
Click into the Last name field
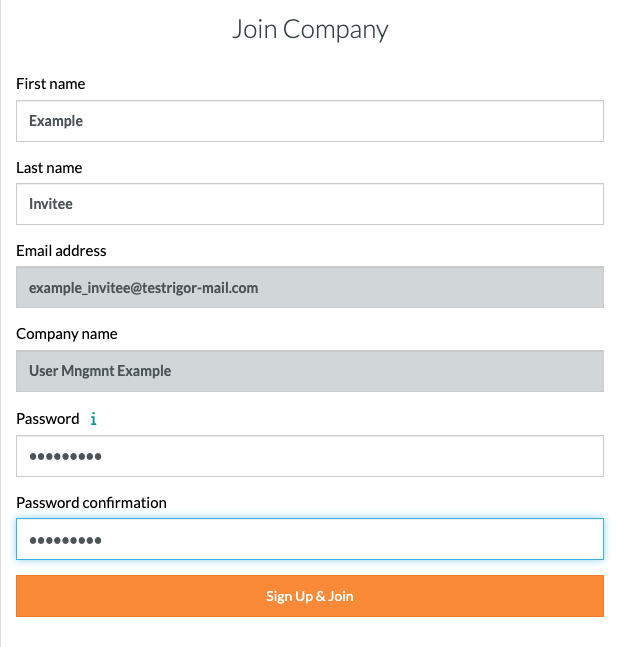[x=309, y=204]
